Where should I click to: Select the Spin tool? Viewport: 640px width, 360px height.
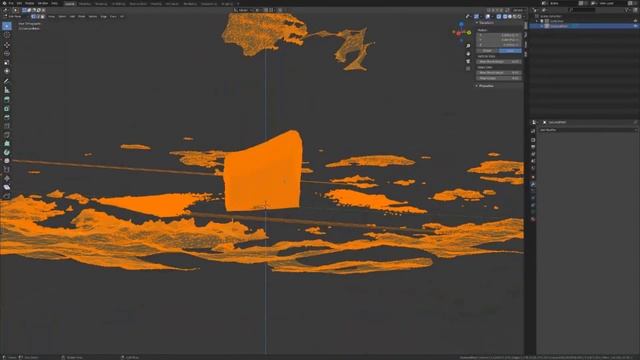tap(7, 152)
